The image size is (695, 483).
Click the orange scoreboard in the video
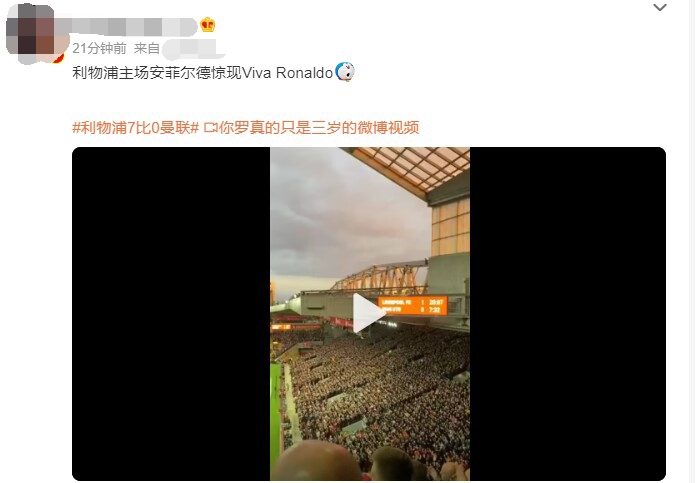pos(413,305)
